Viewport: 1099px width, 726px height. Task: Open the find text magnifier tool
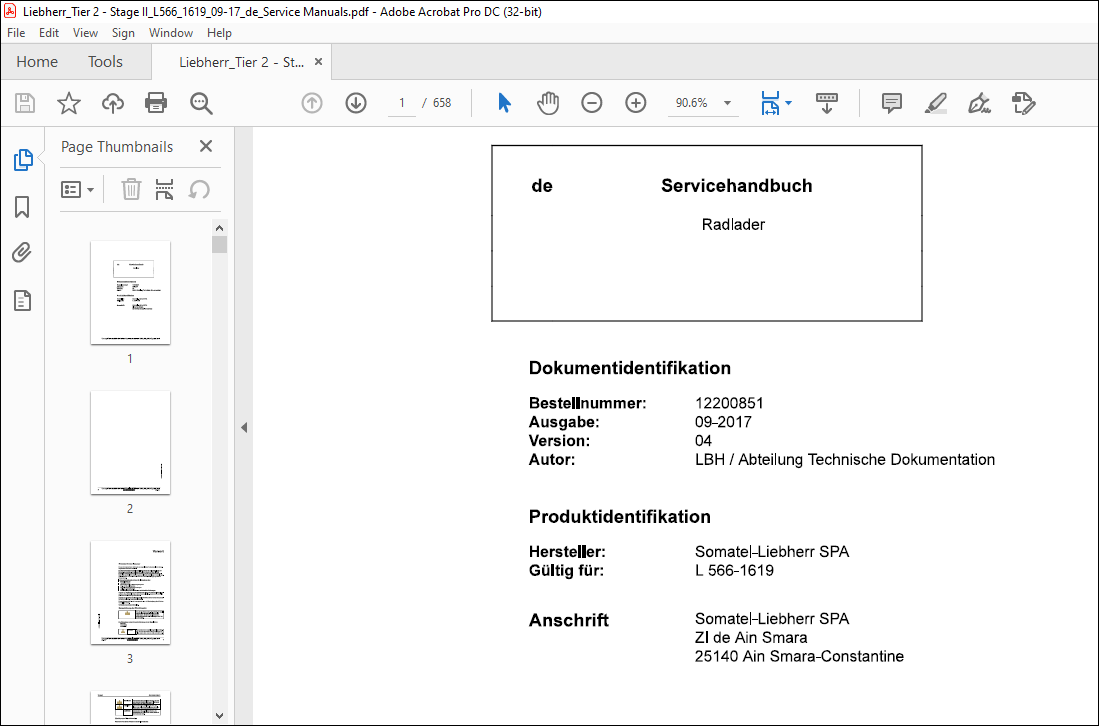point(201,103)
